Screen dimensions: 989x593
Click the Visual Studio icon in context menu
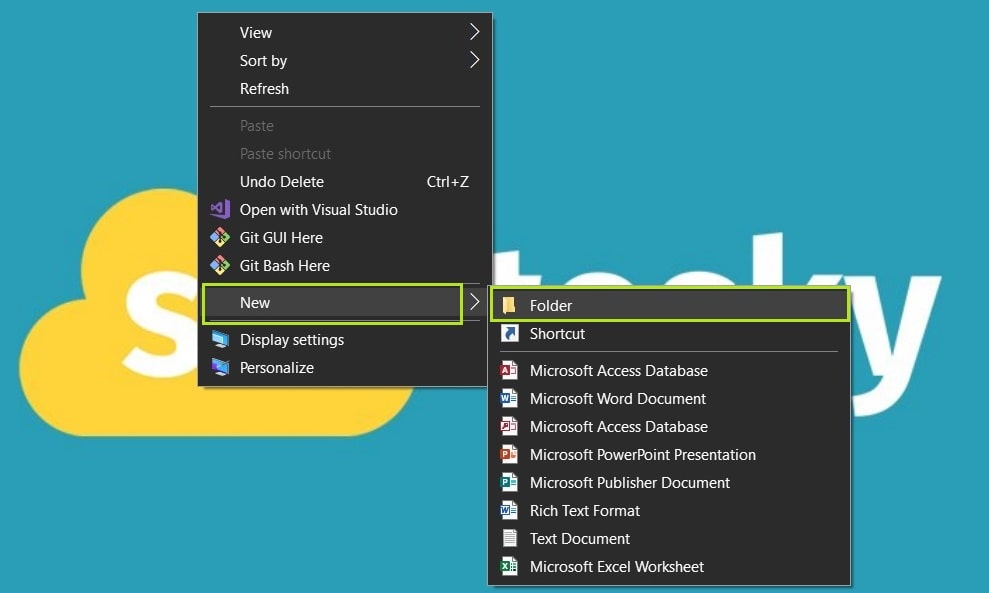tap(220, 209)
